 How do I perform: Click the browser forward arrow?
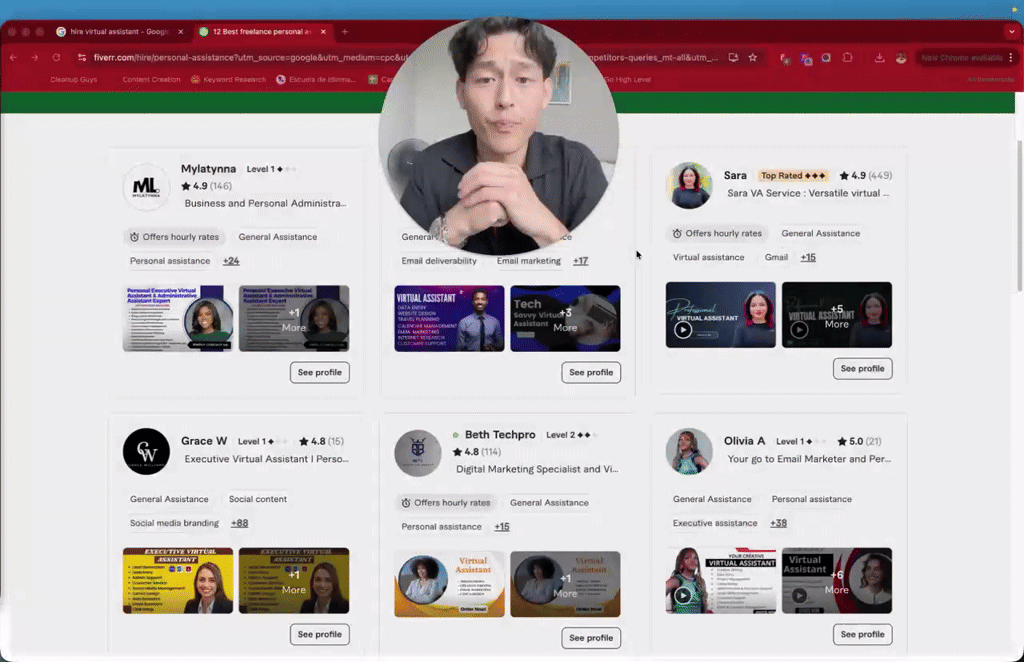pos(35,57)
